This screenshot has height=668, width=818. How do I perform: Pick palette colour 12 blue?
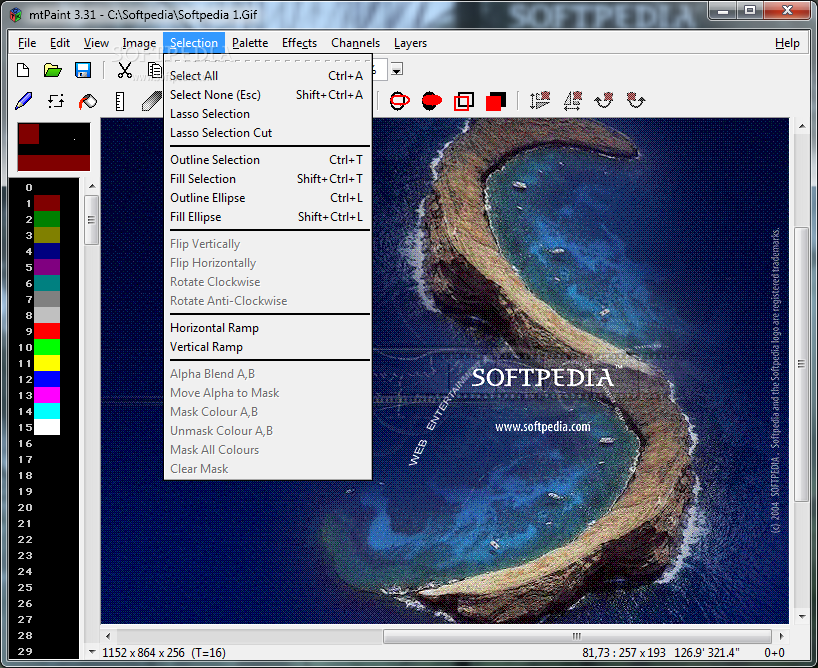click(47, 379)
